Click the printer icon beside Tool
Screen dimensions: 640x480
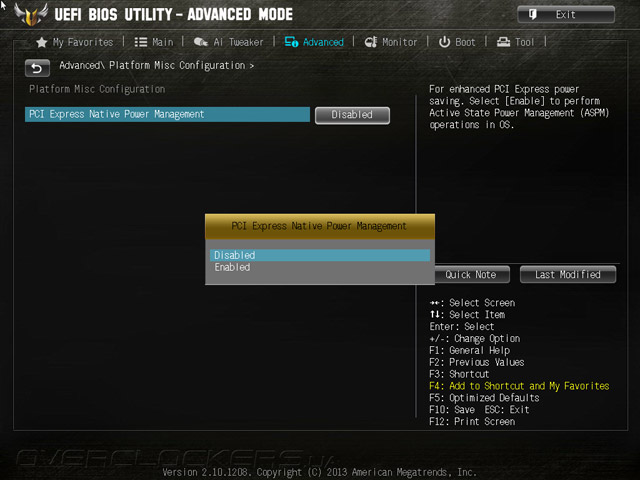tap(503, 42)
